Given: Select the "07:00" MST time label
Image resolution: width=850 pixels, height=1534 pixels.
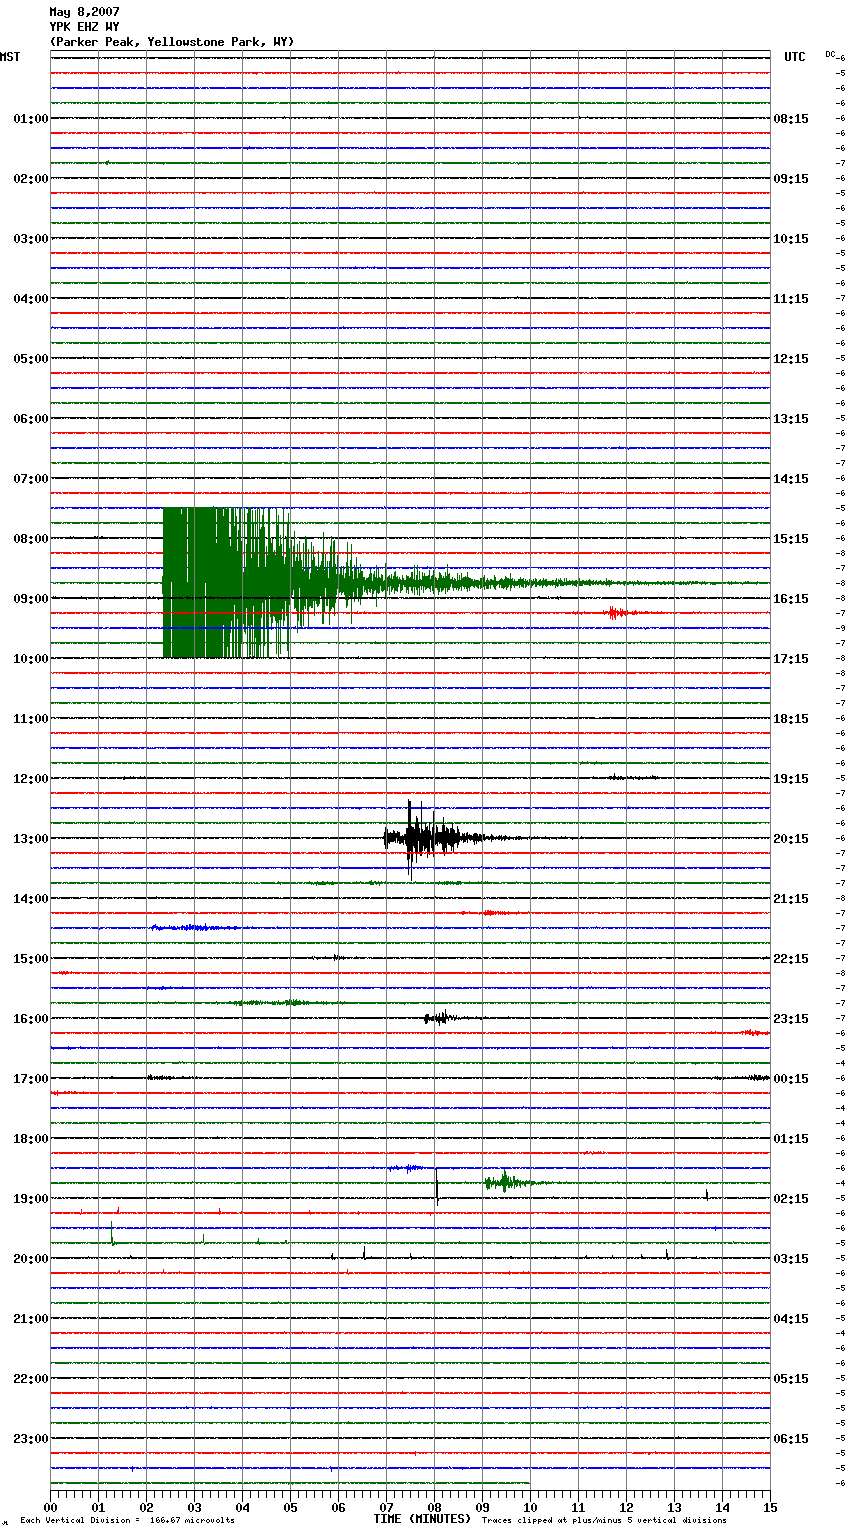Looking at the screenshot, I should pyautogui.click(x=30, y=479).
